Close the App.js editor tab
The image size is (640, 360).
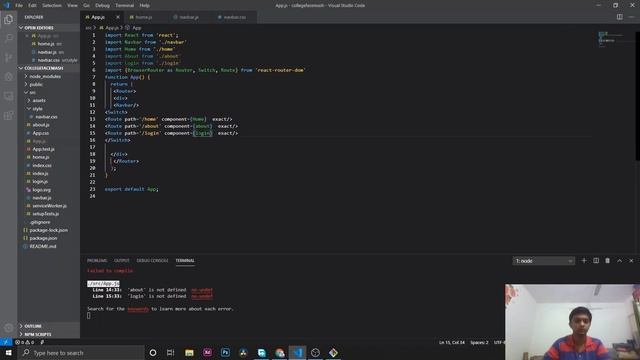[x=118, y=17]
